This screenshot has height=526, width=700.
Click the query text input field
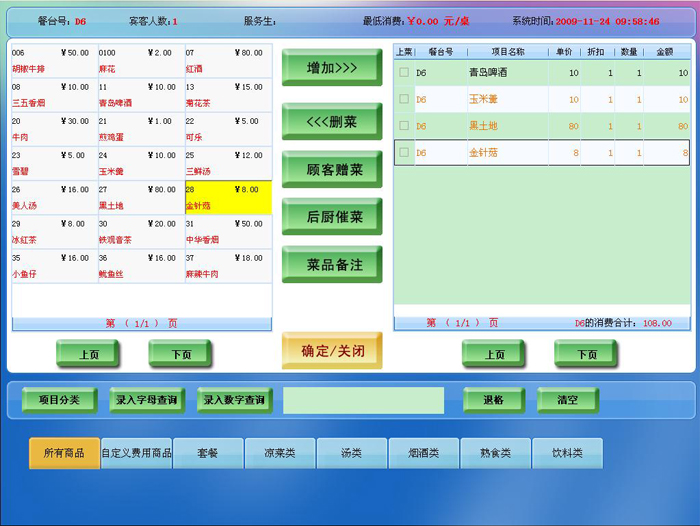[363, 400]
